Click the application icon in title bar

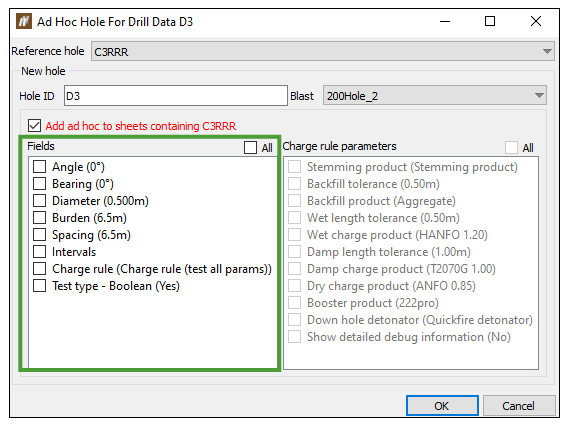24,21
